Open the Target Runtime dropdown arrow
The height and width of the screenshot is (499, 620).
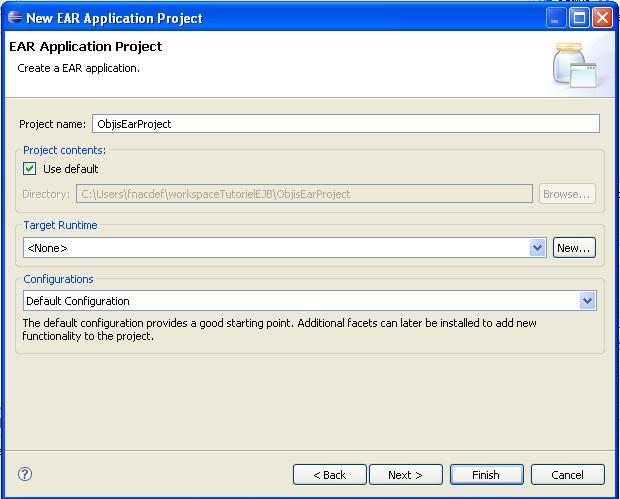(537, 248)
